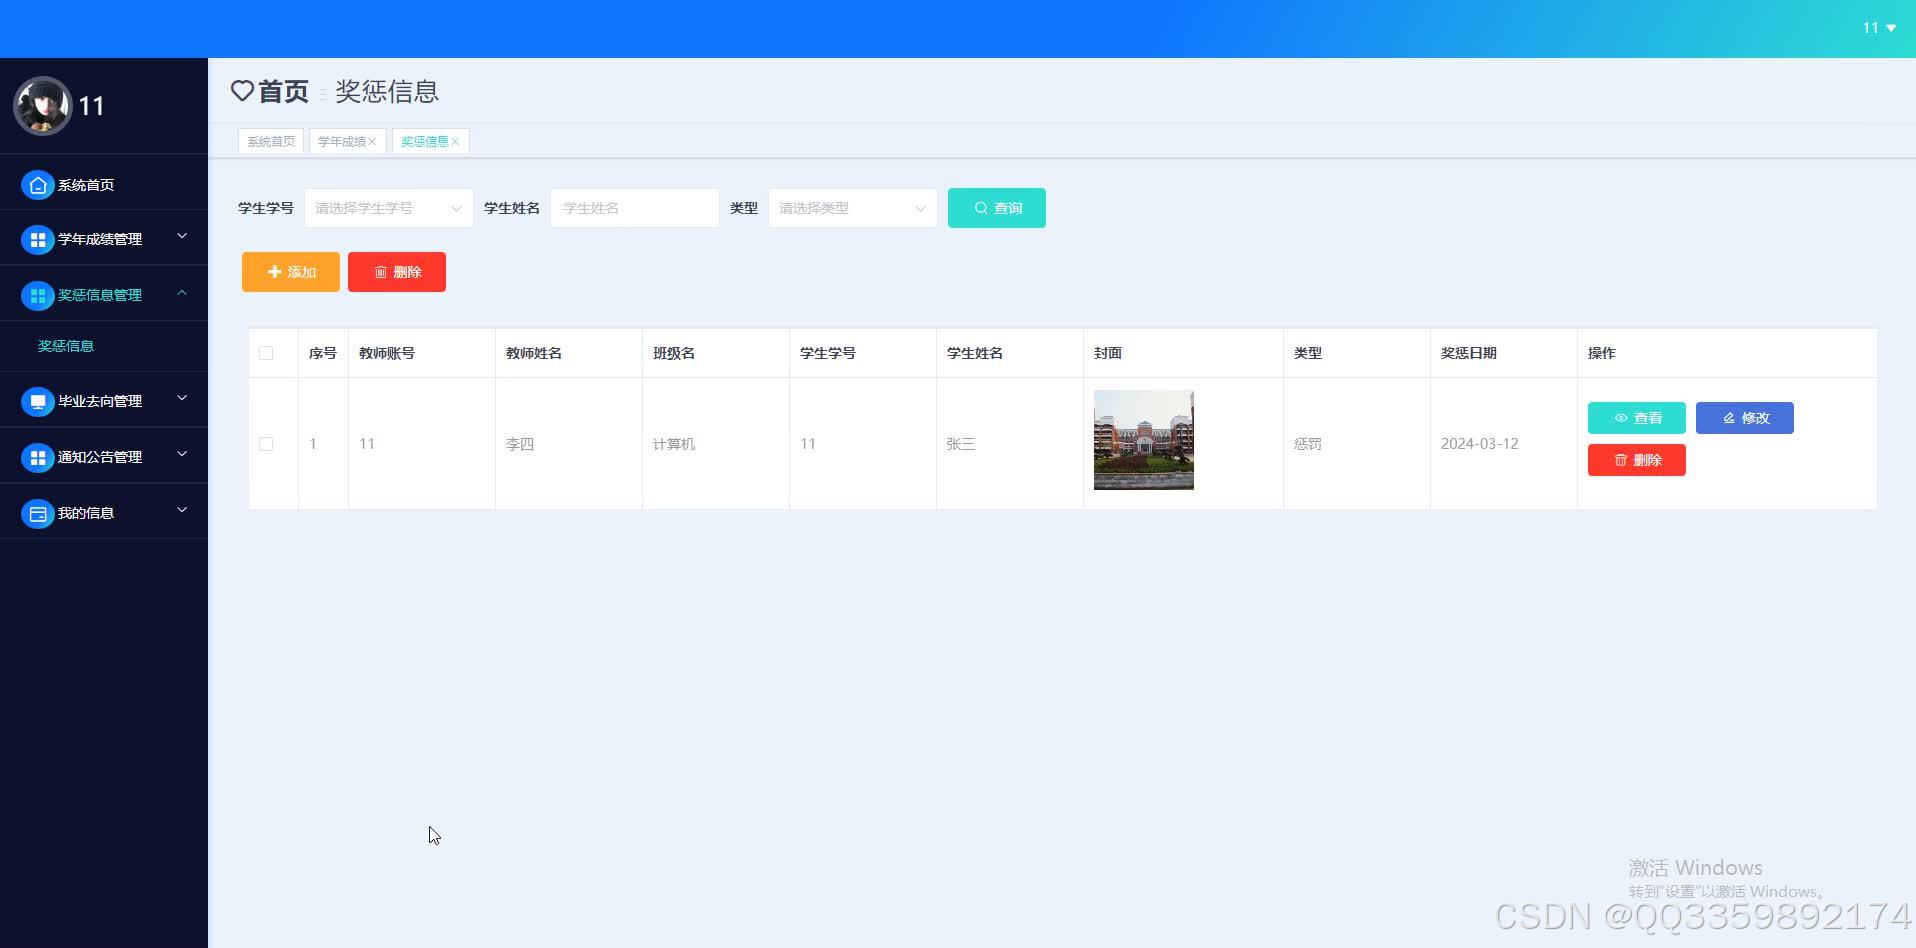Toggle the checkbox for row 1
The width and height of the screenshot is (1916, 948).
tap(266, 444)
